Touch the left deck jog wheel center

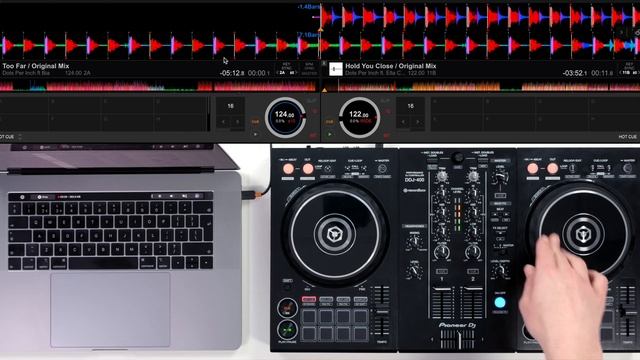(335, 234)
